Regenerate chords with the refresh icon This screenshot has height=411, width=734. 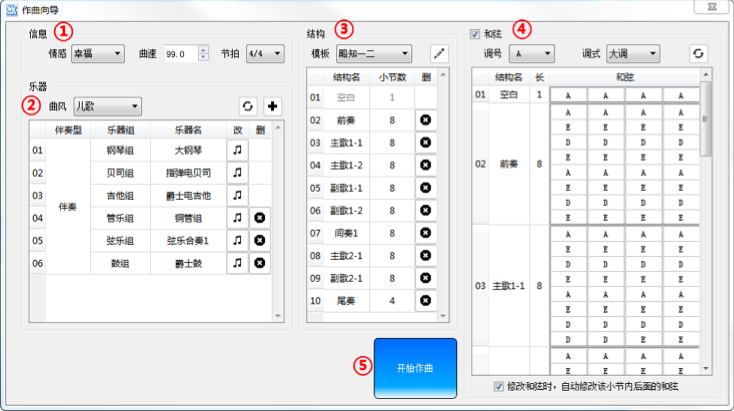point(698,53)
